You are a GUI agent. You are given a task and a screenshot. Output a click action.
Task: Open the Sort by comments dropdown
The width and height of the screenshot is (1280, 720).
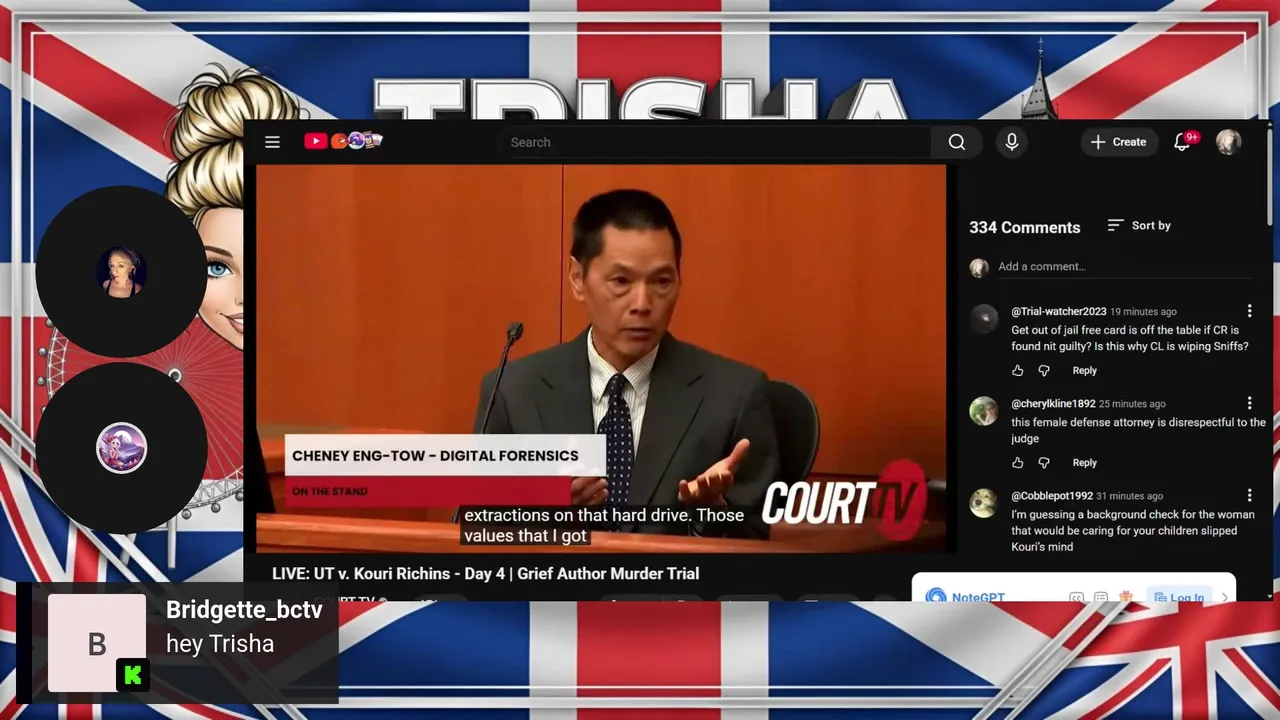pyautogui.click(x=1139, y=226)
